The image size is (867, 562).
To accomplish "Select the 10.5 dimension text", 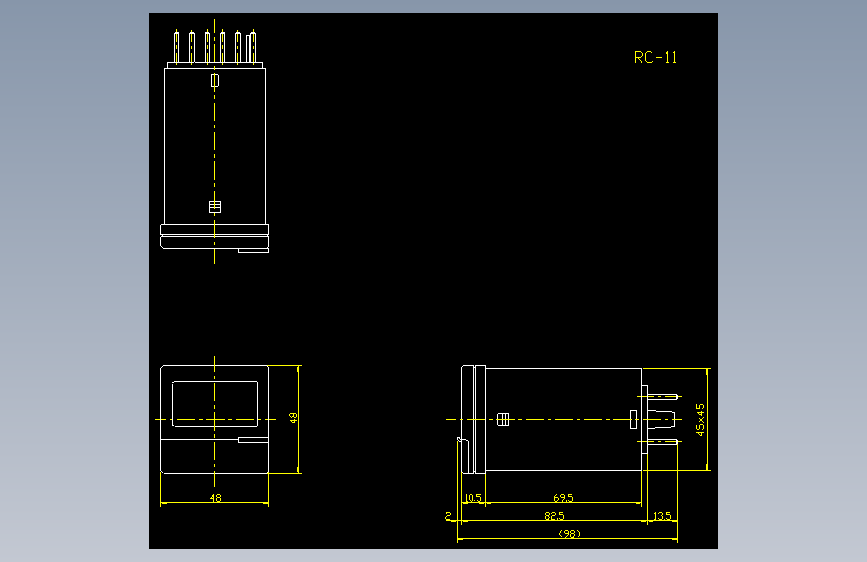I will pos(473,498).
